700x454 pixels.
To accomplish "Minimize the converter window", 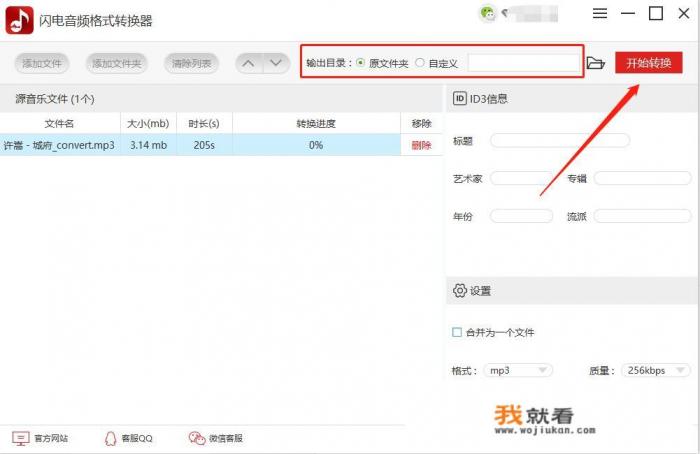I will point(628,13).
